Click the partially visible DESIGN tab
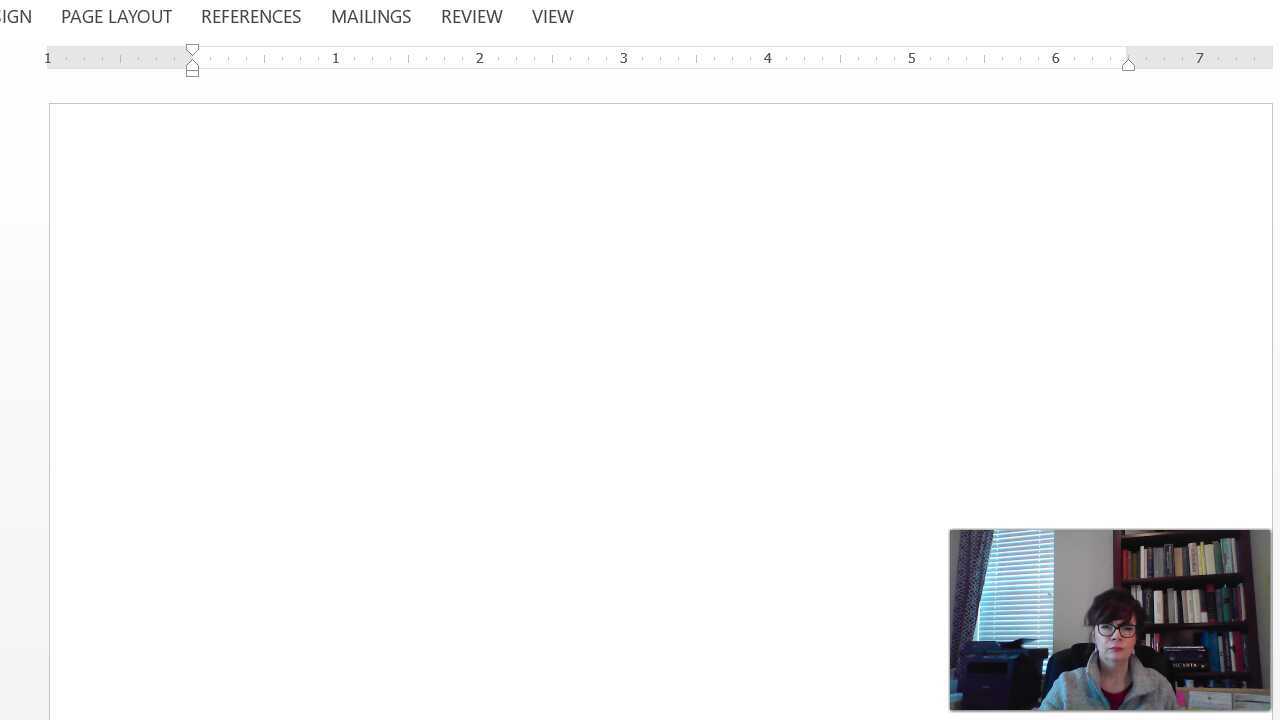 [15, 16]
